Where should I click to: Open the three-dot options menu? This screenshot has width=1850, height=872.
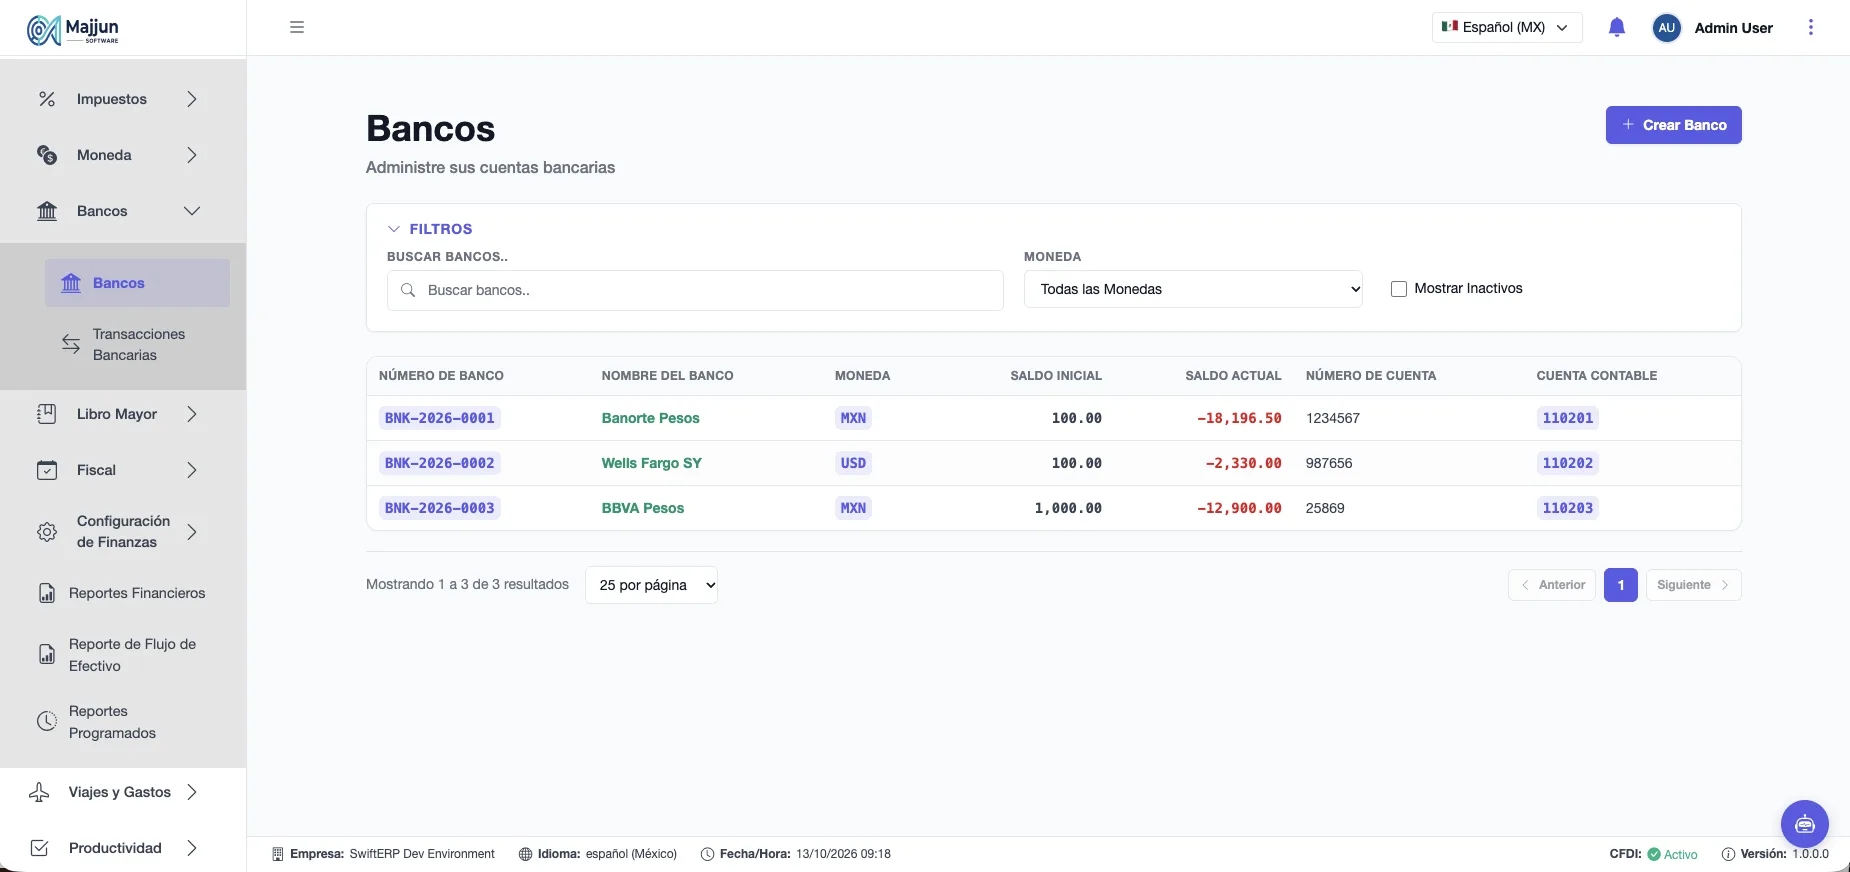[x=1810, y=27]
